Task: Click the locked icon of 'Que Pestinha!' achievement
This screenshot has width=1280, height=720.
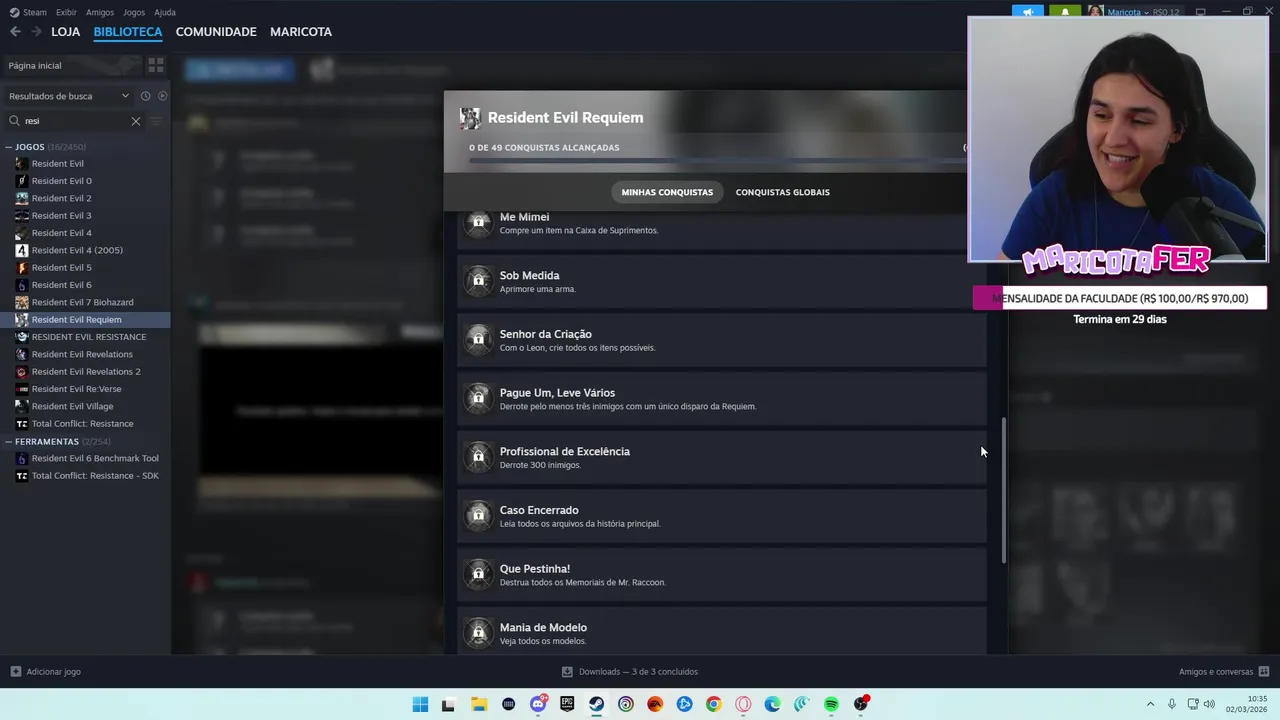Action: coord(479,574)
